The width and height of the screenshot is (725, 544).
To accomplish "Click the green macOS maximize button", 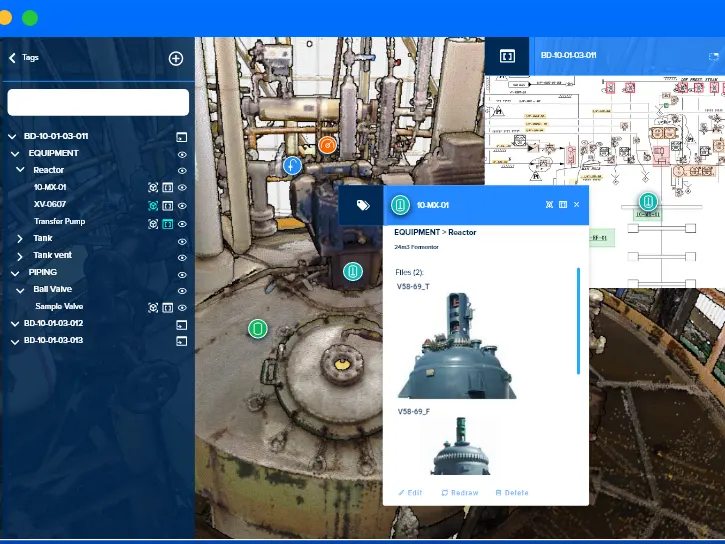I will pyautogui.click(x=30, y=18).
